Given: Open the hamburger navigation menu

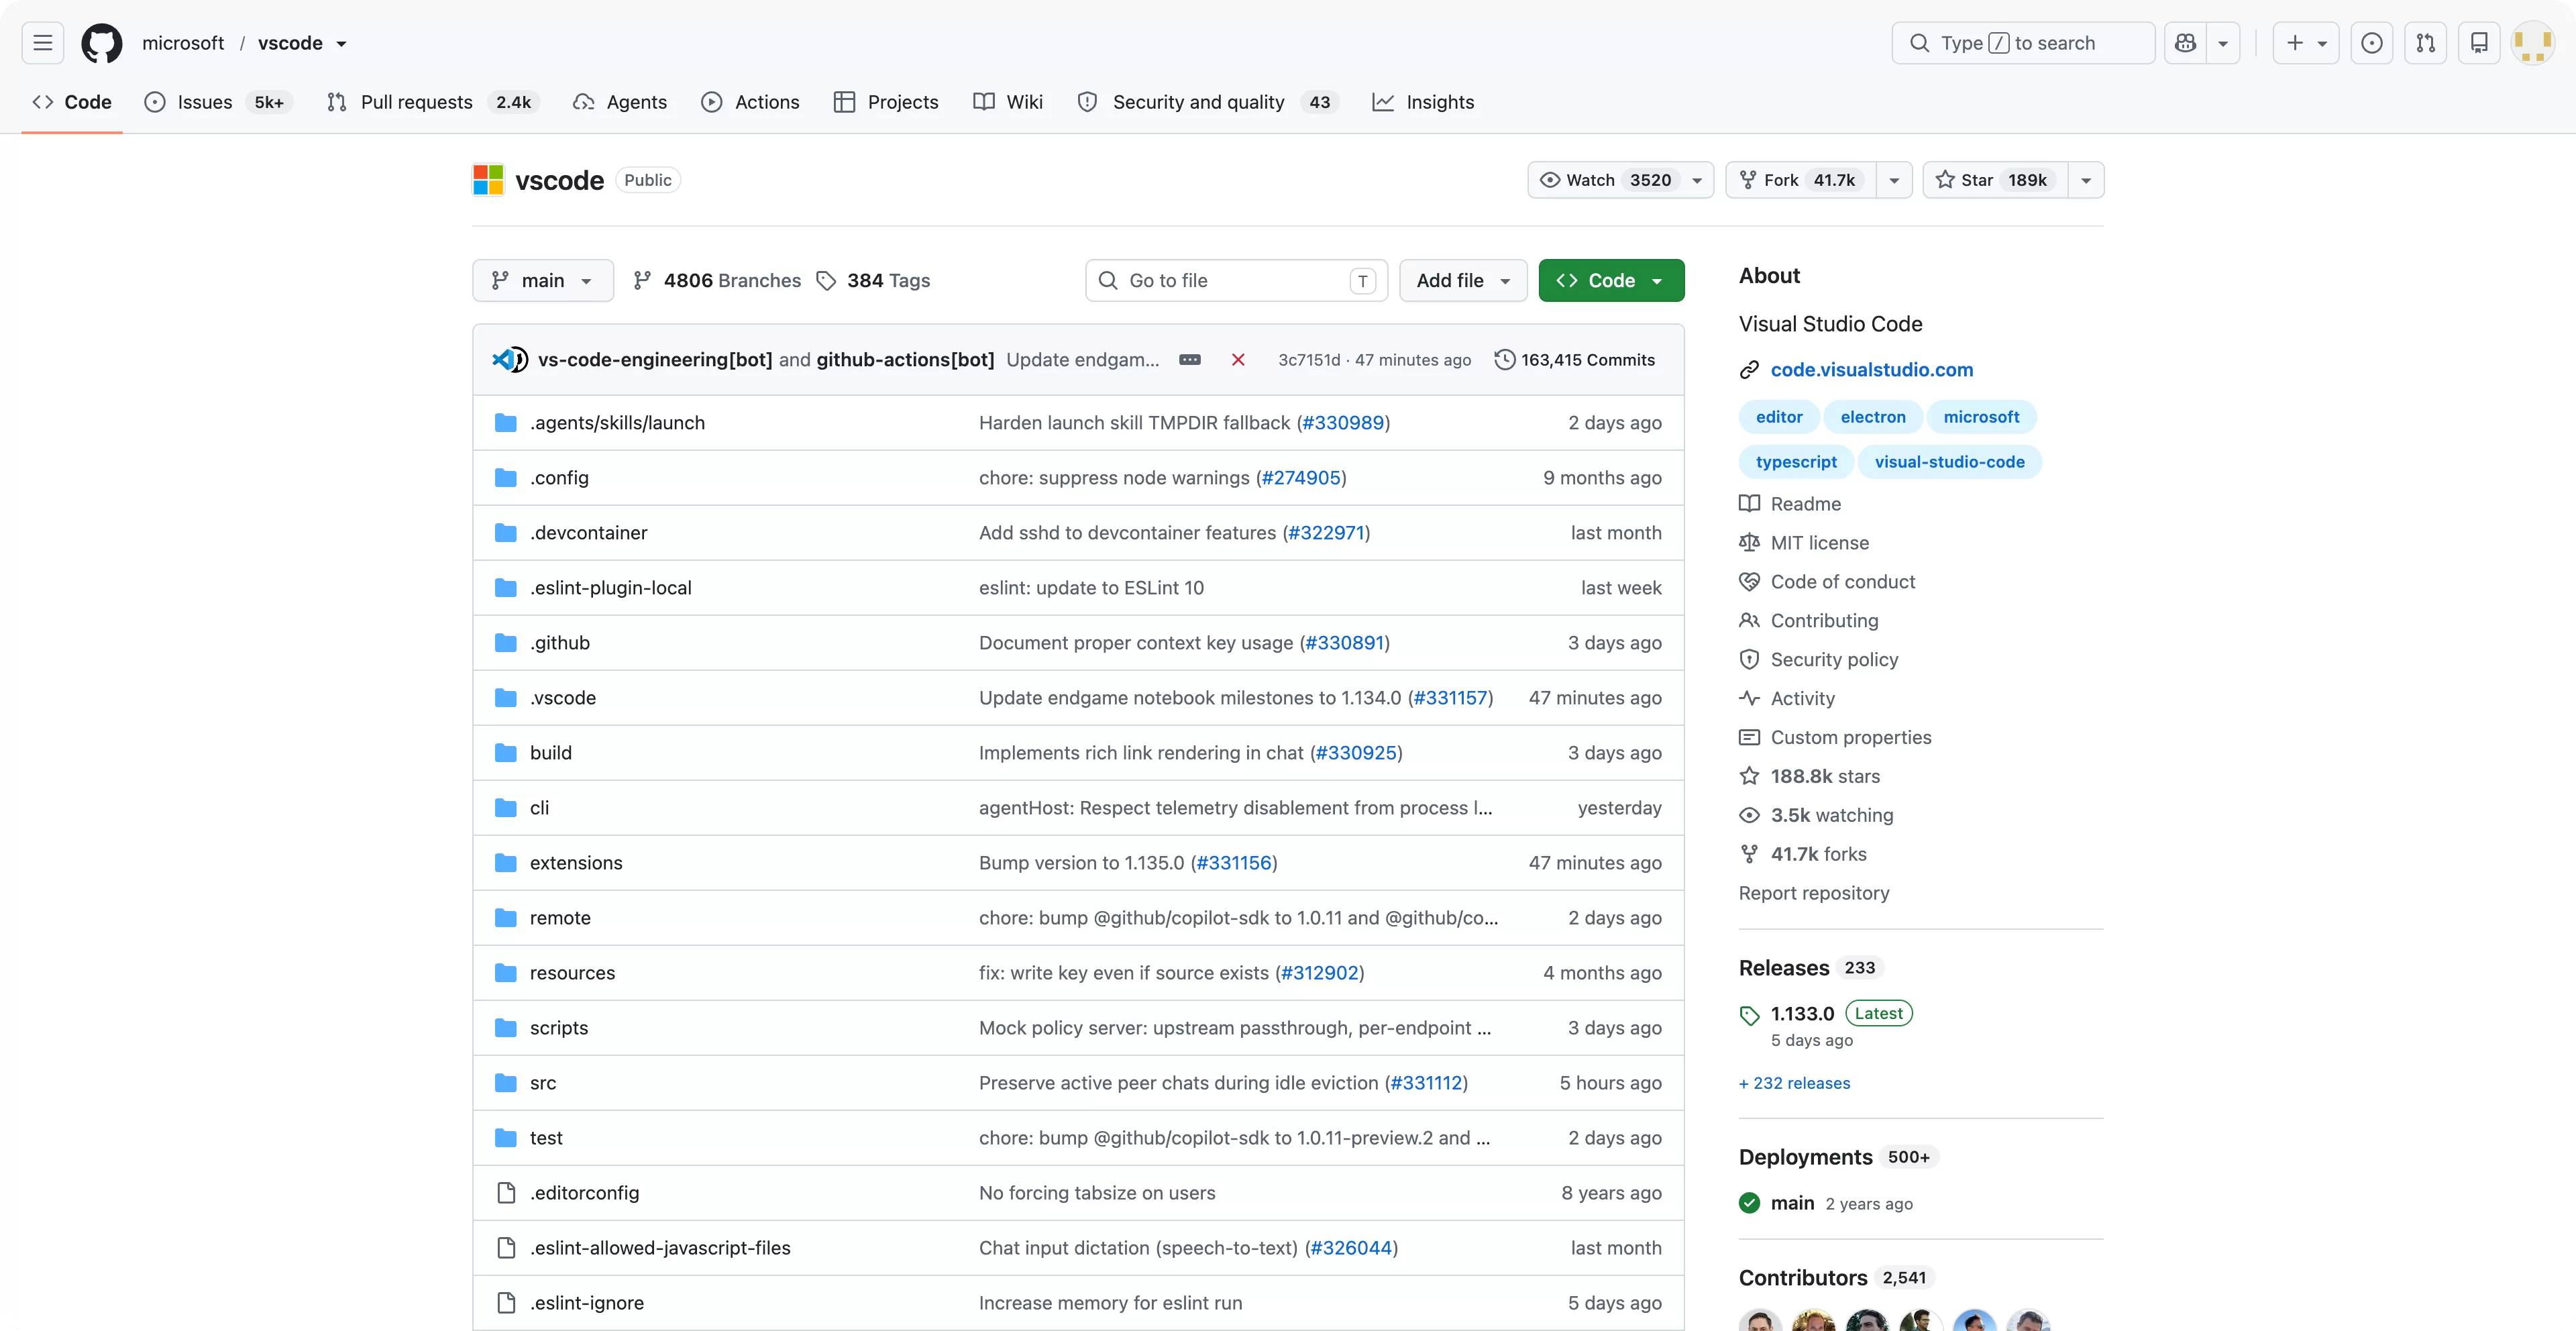Looking at the screenshot, I should click(x=42, y=43).
